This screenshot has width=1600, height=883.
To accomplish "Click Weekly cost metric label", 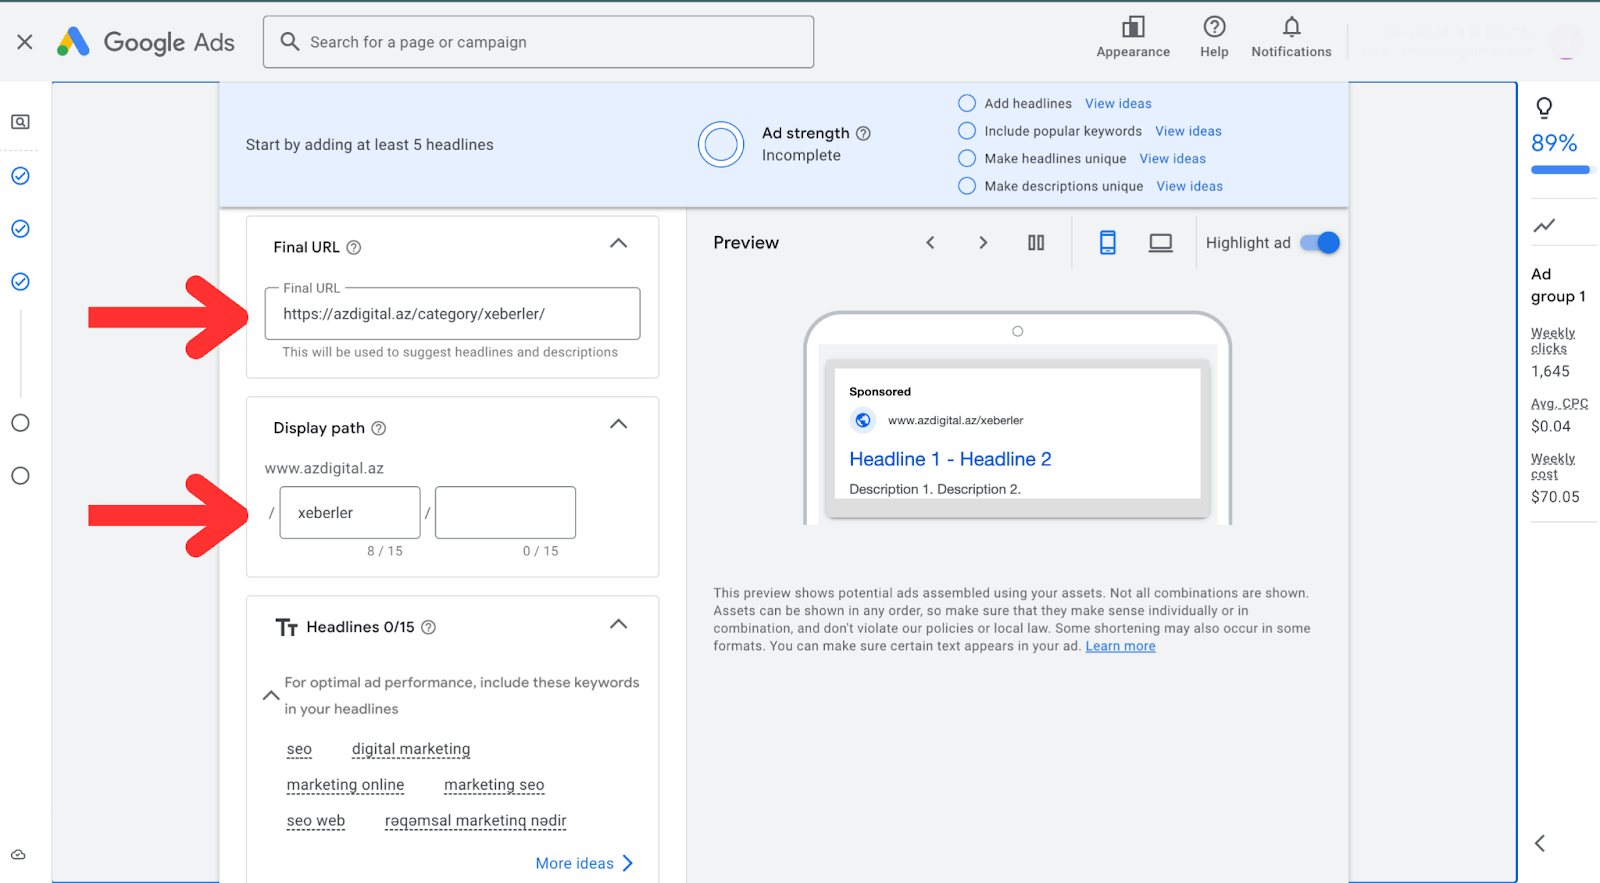I will (1553, 467).
